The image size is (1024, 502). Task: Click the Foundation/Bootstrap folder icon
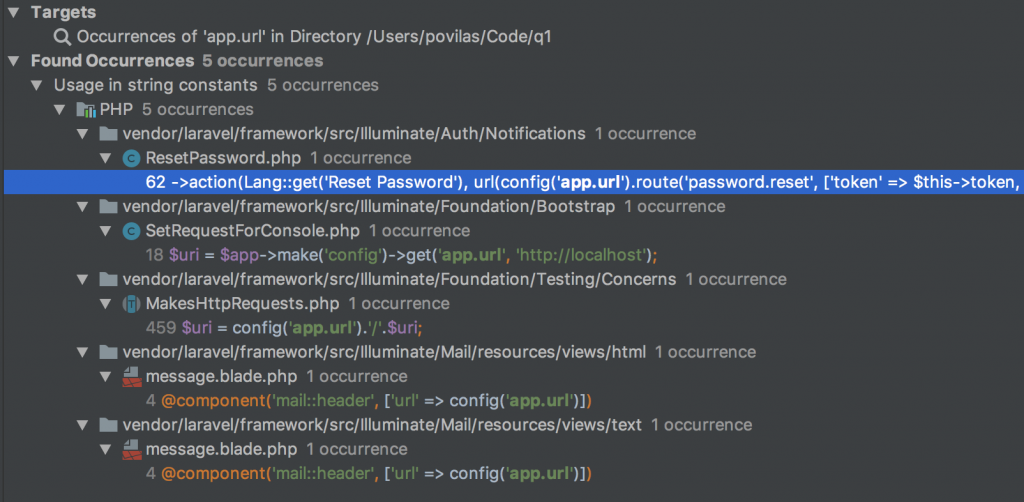(x=108, y=207)
